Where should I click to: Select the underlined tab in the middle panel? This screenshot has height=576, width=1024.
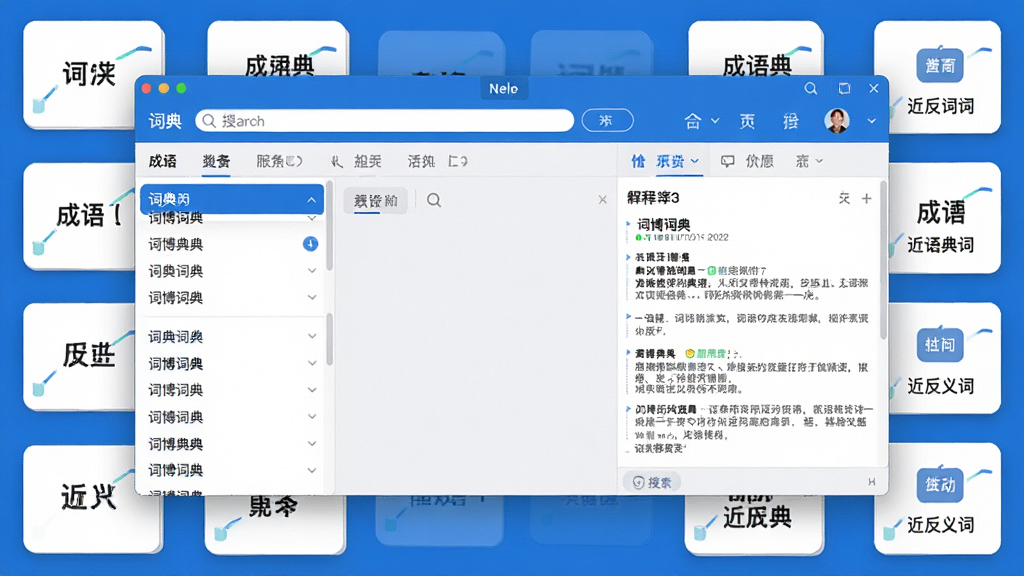tap(376, 200)
